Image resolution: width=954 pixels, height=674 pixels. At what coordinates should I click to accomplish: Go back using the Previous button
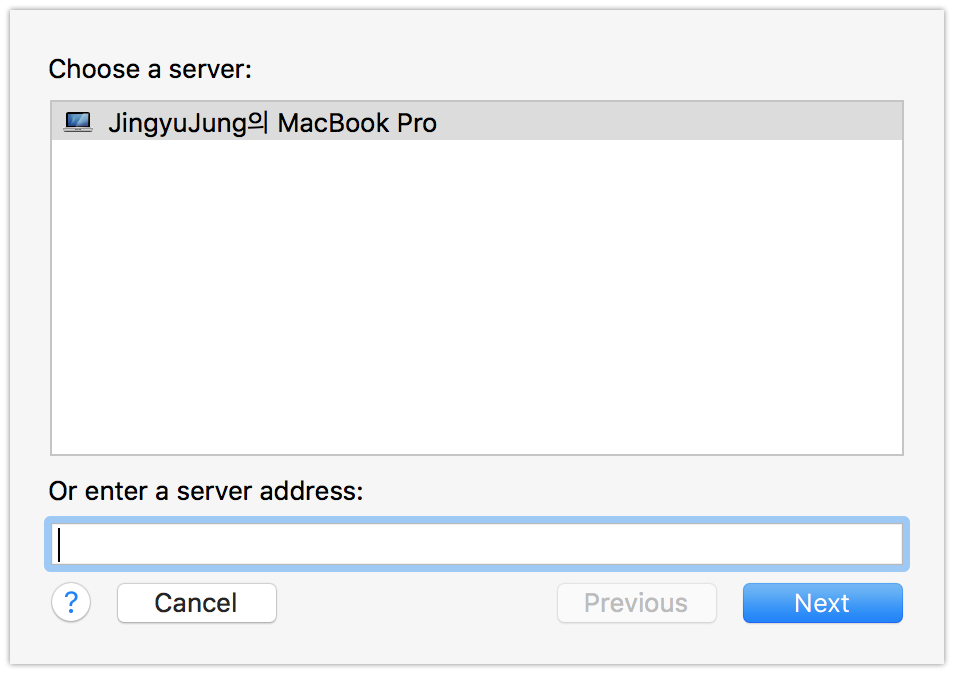[636, 603]
